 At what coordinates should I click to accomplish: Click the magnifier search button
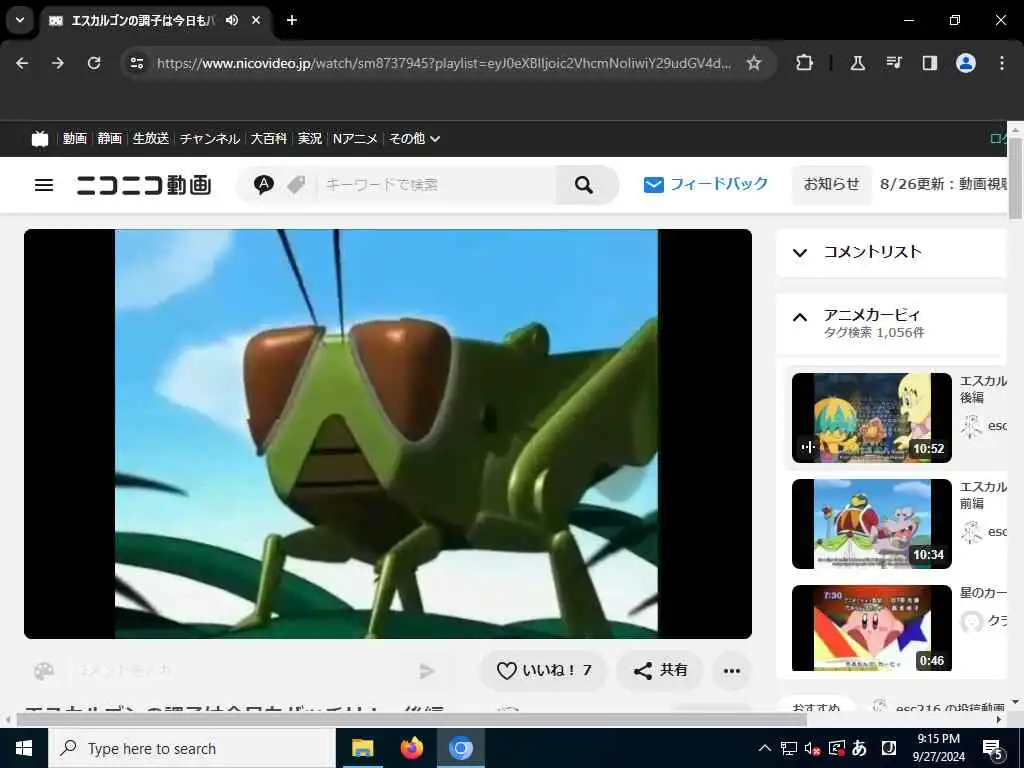(584, 185)
